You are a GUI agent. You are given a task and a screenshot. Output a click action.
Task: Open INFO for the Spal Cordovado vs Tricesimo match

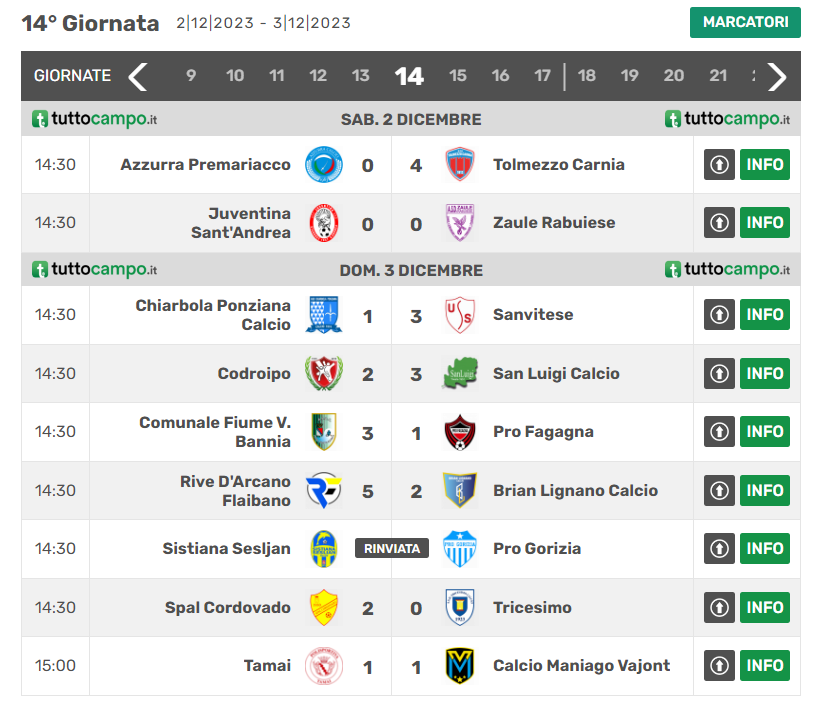tap(764, 608)
